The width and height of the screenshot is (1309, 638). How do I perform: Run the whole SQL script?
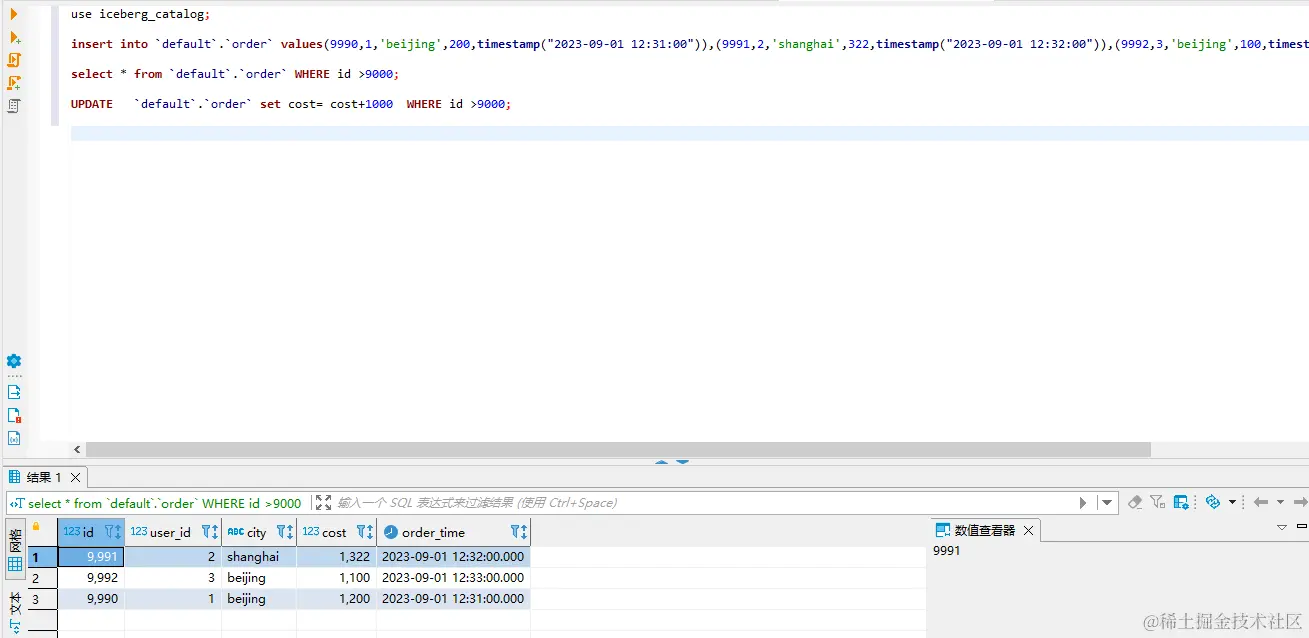[14, 60]
